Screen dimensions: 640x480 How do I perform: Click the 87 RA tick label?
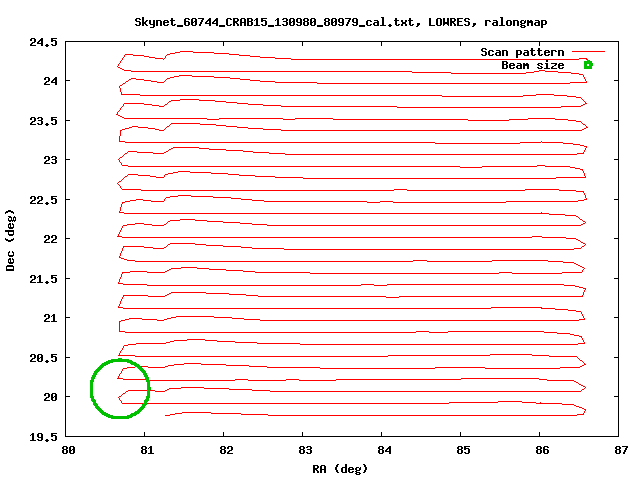(x=621, y=450)
